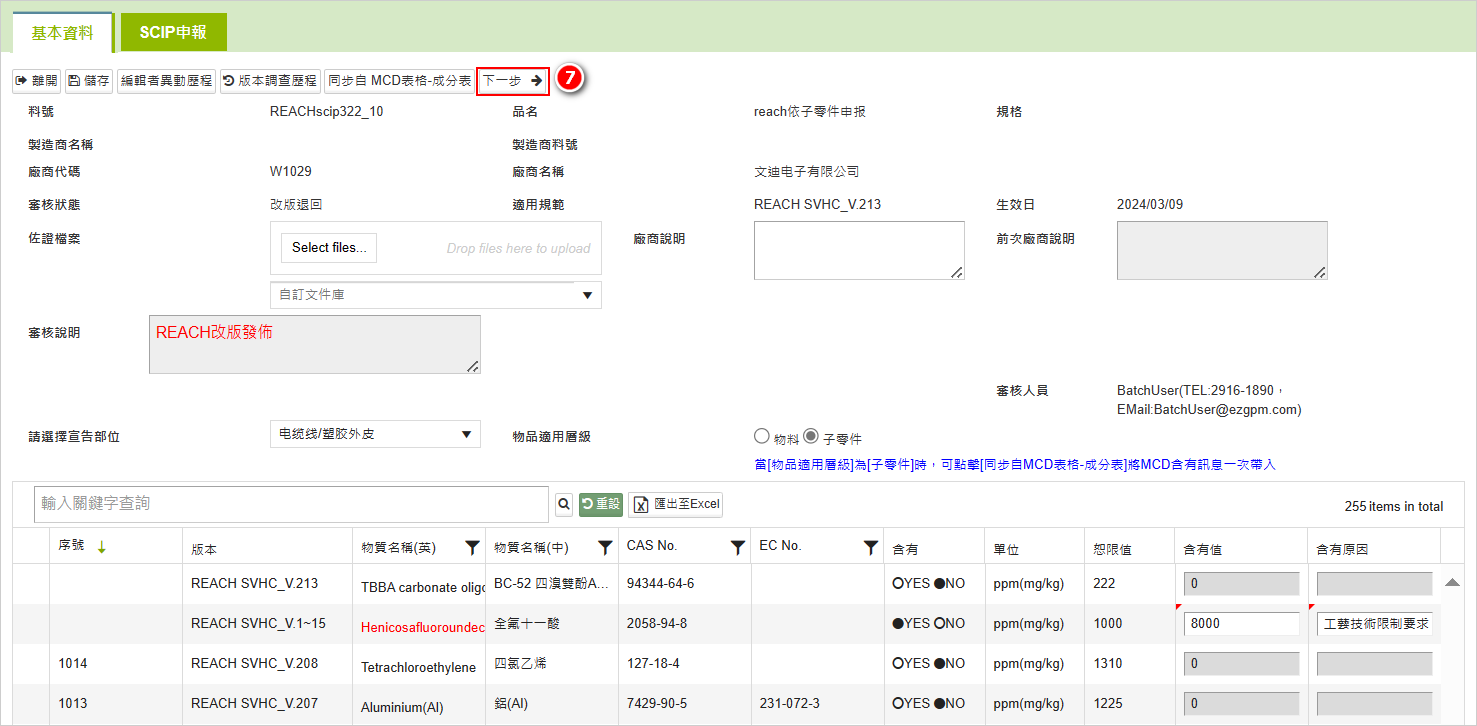The height and width of the screenshot is (726, 1477).
Task: Click the threshold value 1310
Action: 1108,663
